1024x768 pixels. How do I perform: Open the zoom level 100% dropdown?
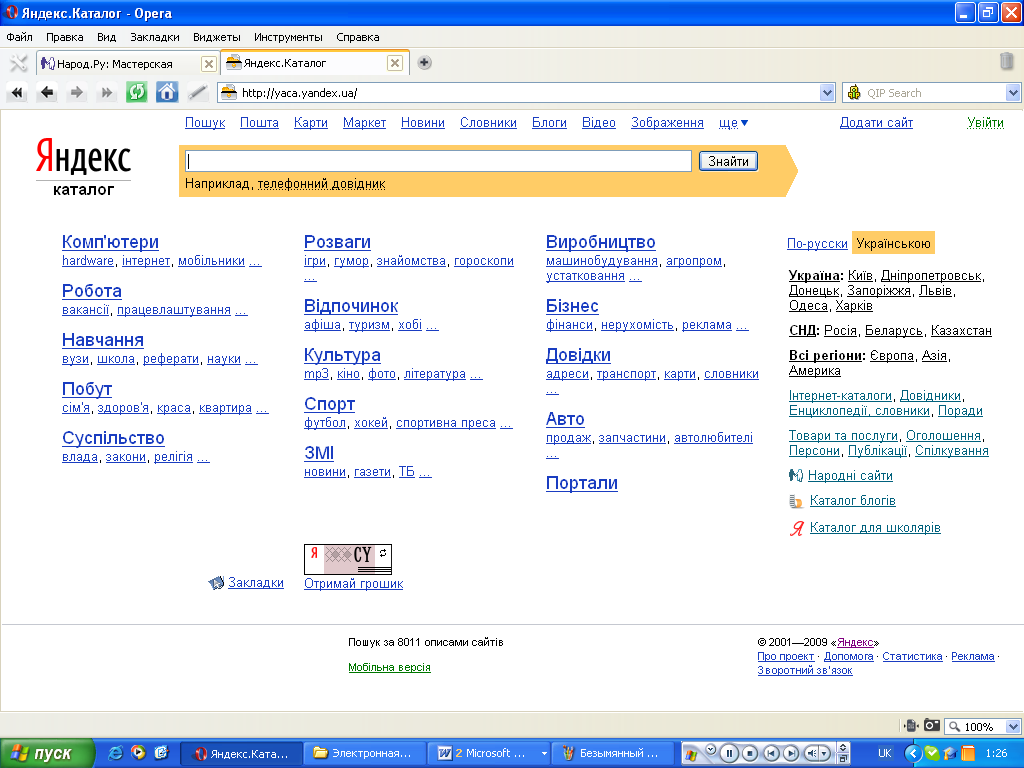pos(1013,726)
